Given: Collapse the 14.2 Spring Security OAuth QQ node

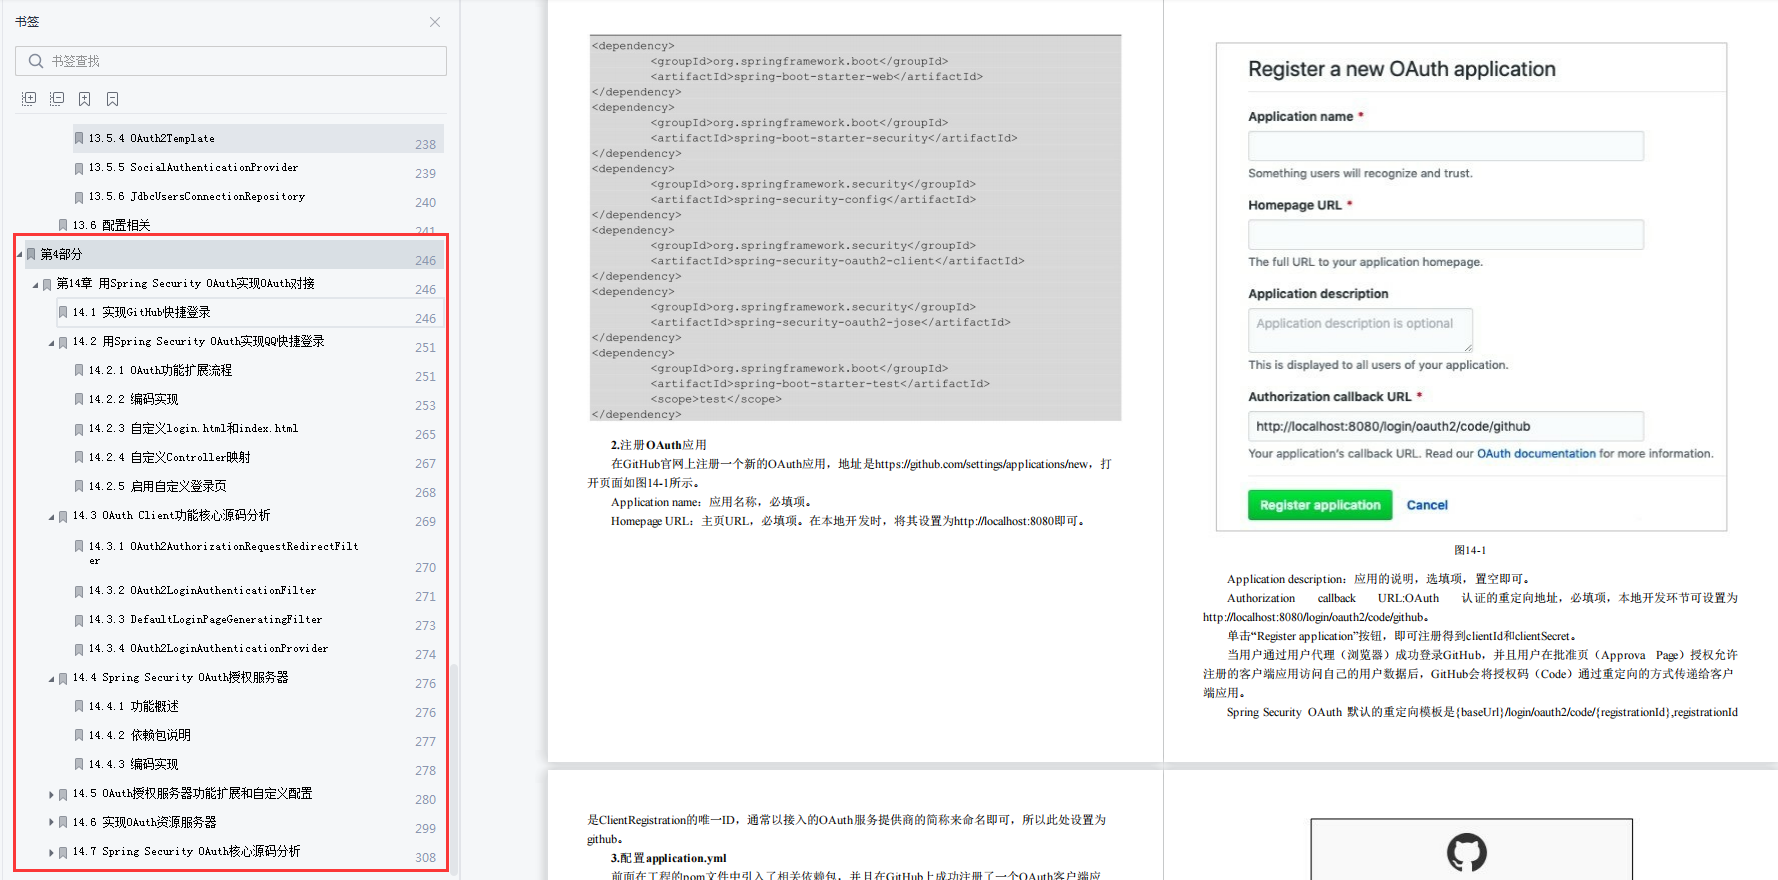Looking at the screenshot, I should (x=51, y=343).
